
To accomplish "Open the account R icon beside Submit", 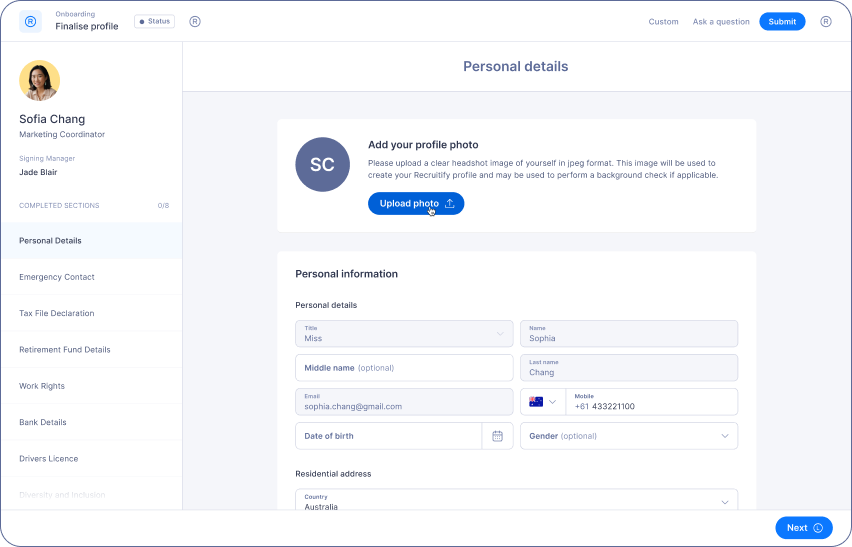I will pos(825,22).
